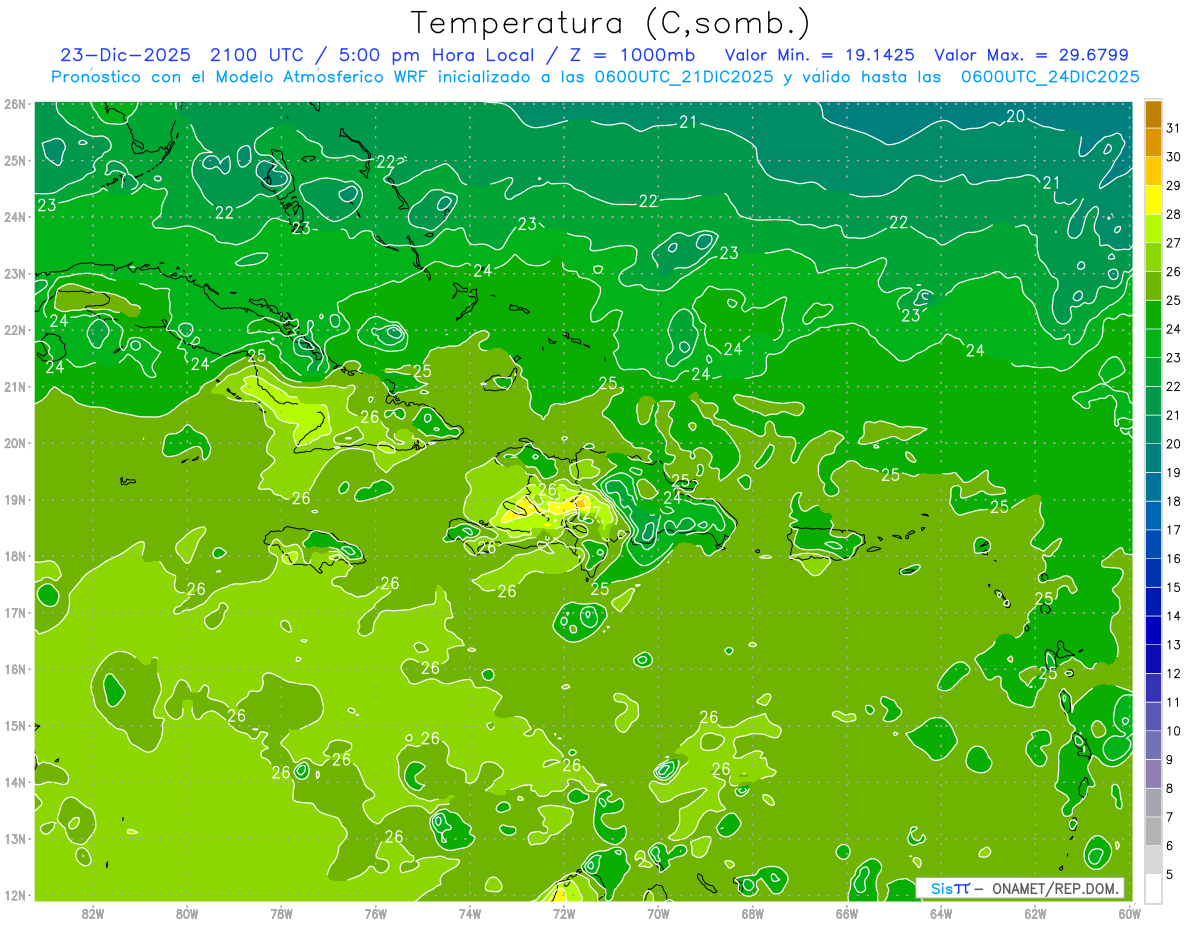1200x927 pixels.
Task: Click the longitude axis label "60W"
Action: [x=1128, y=913]
